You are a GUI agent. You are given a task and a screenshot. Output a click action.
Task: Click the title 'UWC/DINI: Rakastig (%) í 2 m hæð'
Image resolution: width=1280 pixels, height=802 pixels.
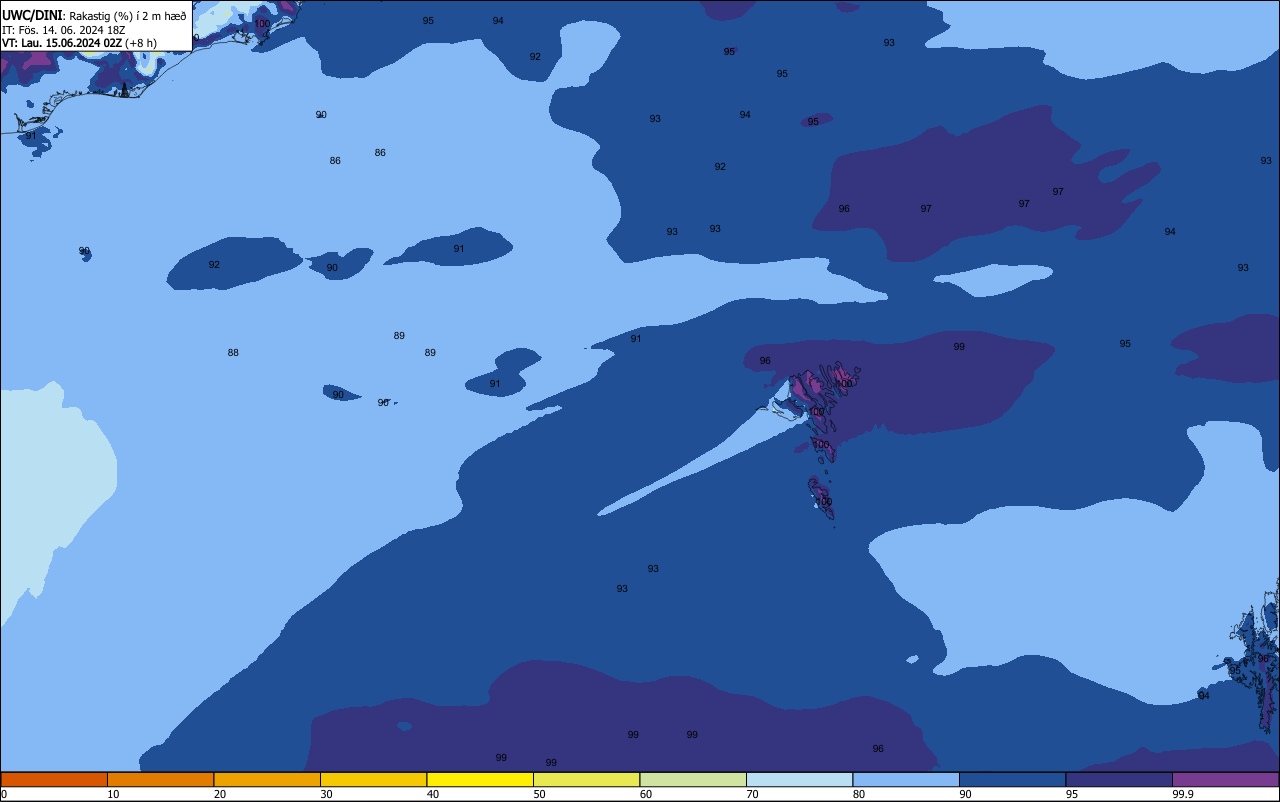[94, 15]
